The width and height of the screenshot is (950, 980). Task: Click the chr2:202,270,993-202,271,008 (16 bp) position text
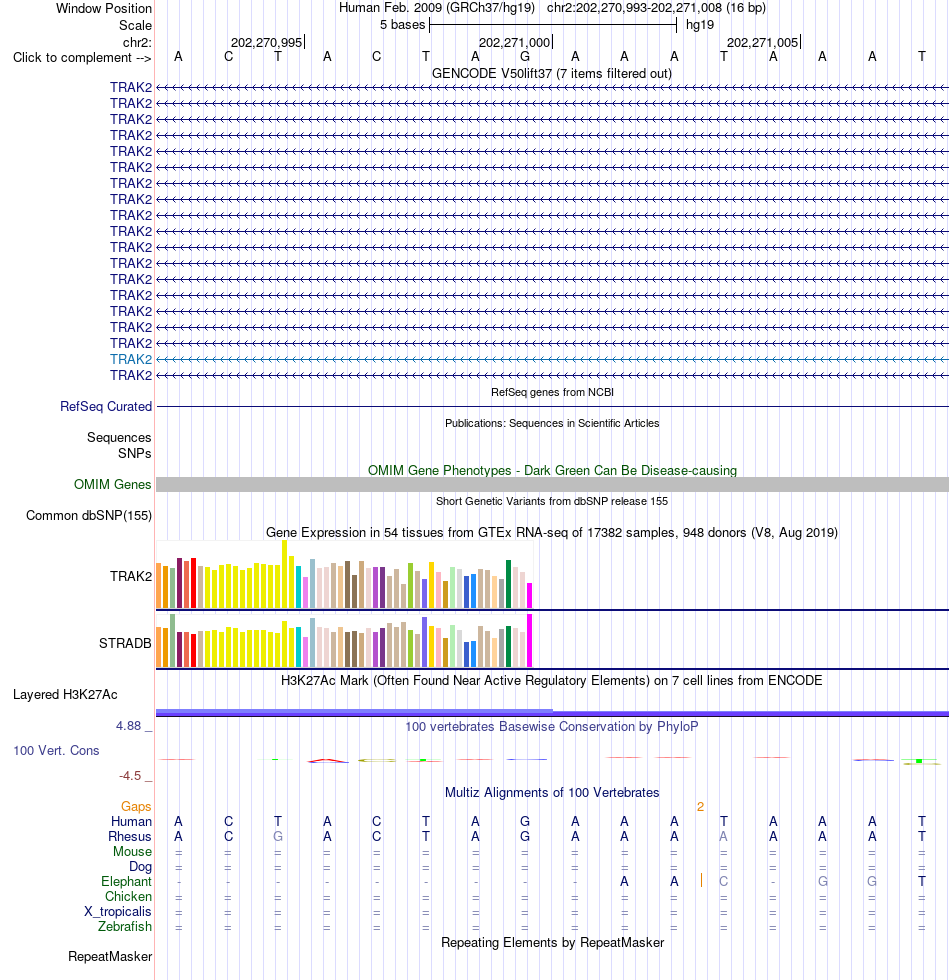[x=656, y=8]
